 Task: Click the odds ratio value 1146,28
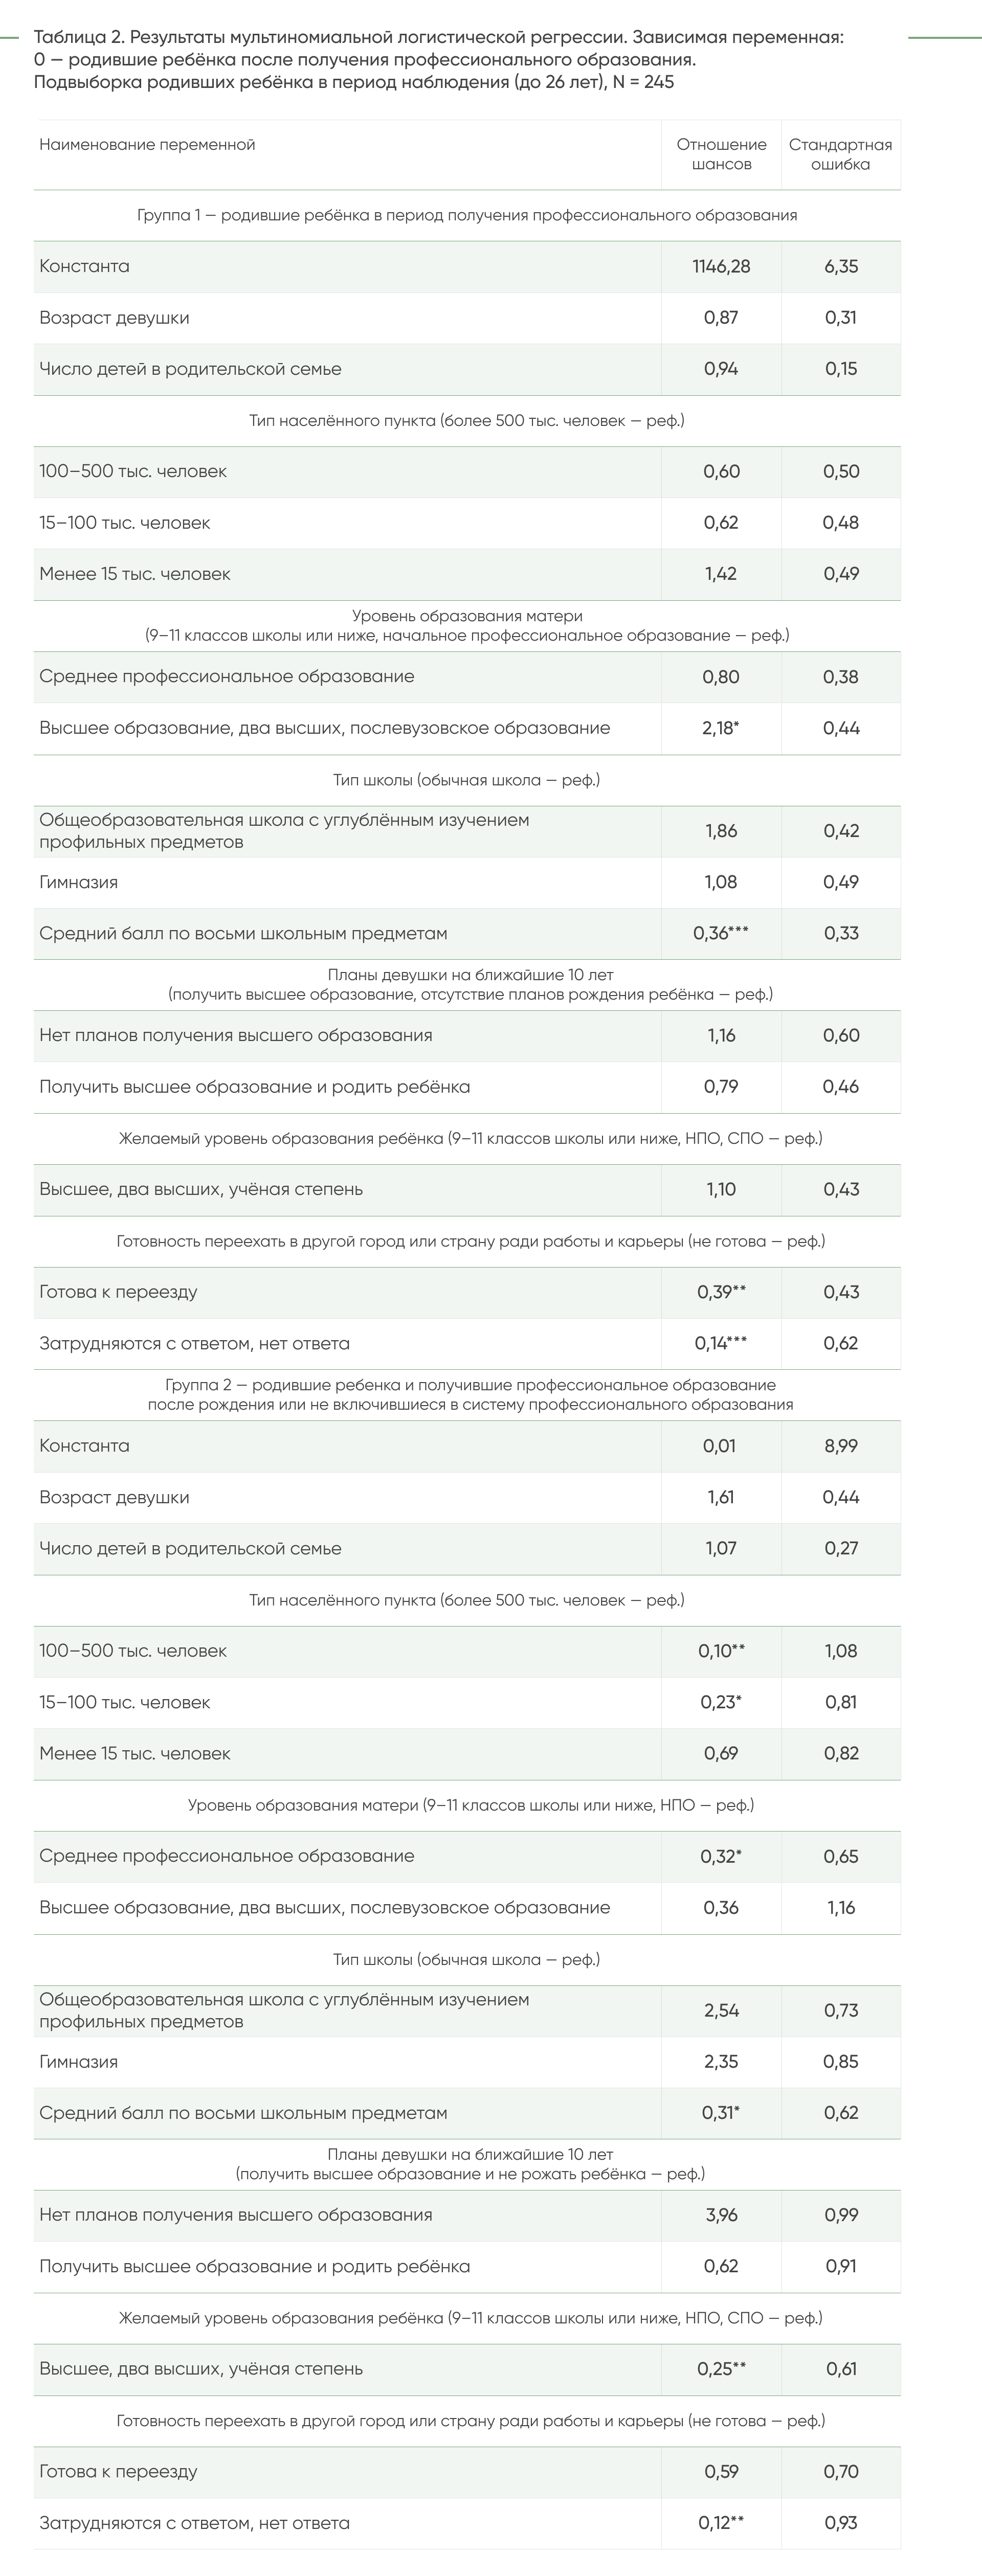click(x=721, y=267)
